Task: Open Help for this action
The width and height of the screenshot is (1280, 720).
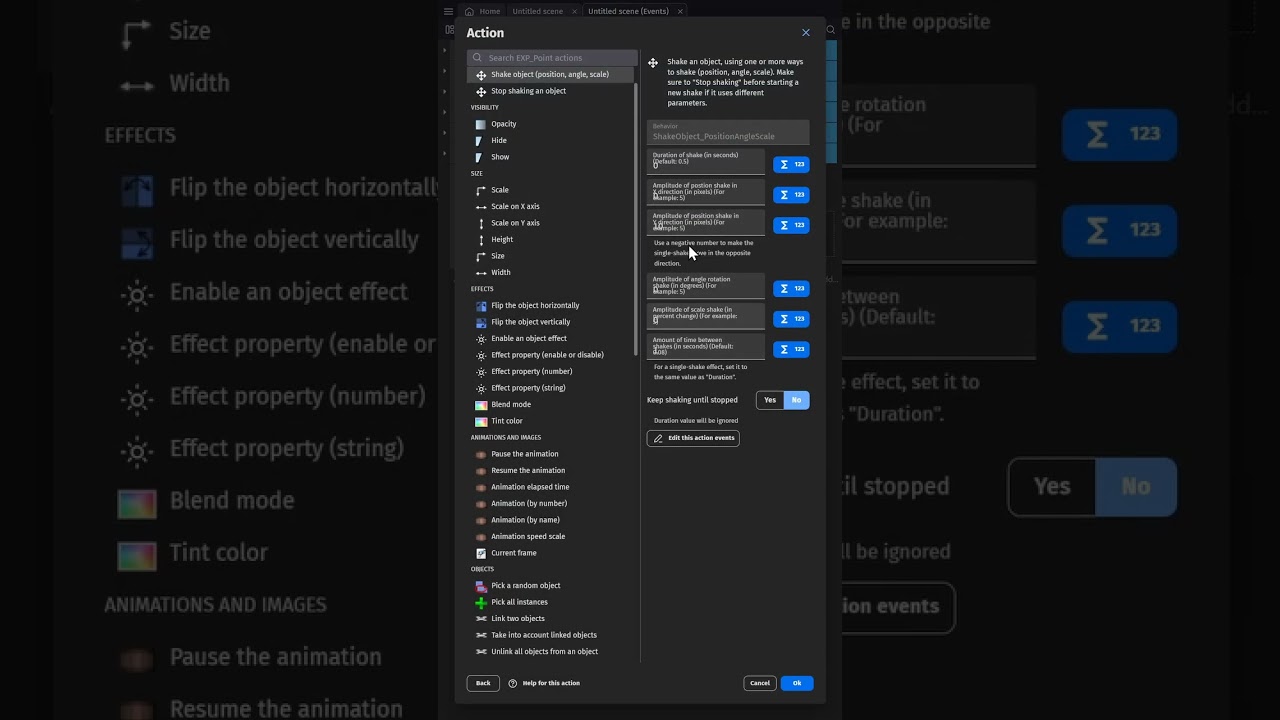Action: 544,683
